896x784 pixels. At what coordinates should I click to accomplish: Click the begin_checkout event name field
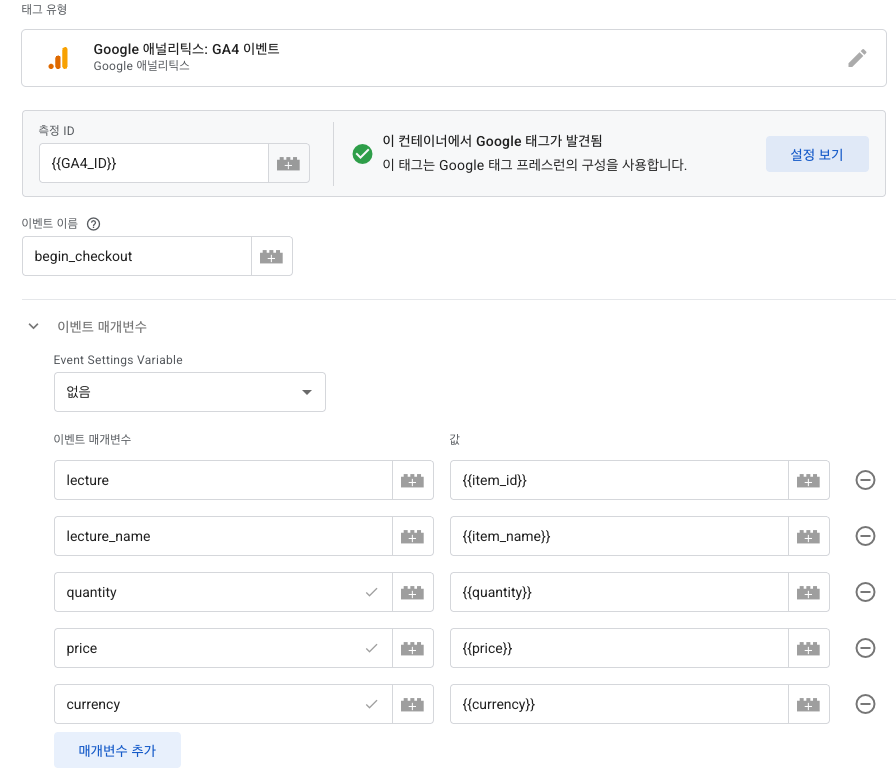(137, 256)
